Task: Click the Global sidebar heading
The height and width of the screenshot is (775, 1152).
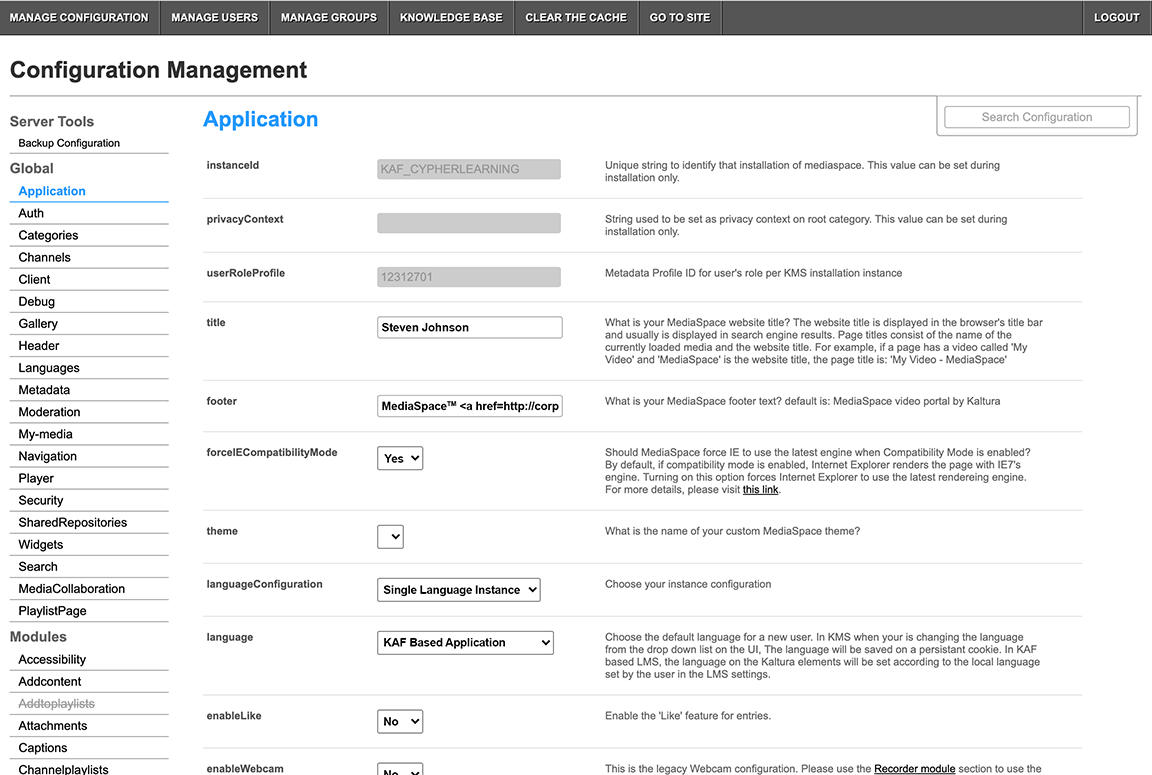Action: click(32, 168)
